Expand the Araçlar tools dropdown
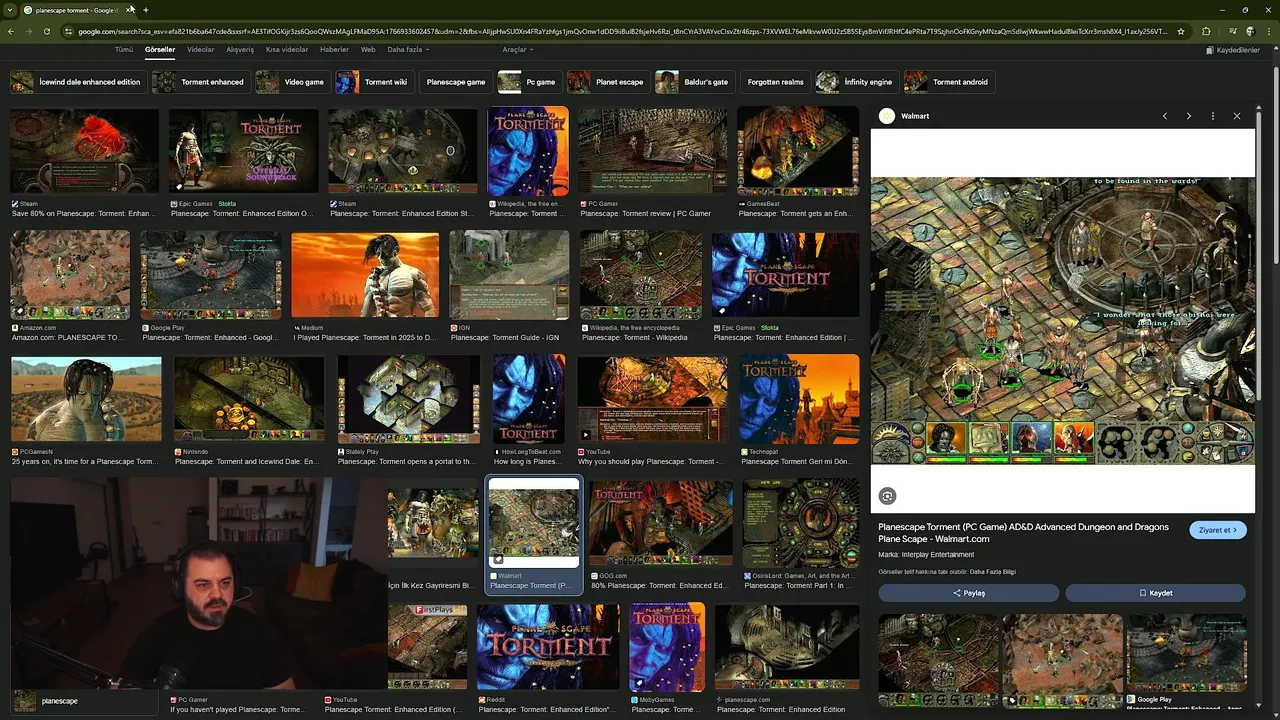 (518, 49)
